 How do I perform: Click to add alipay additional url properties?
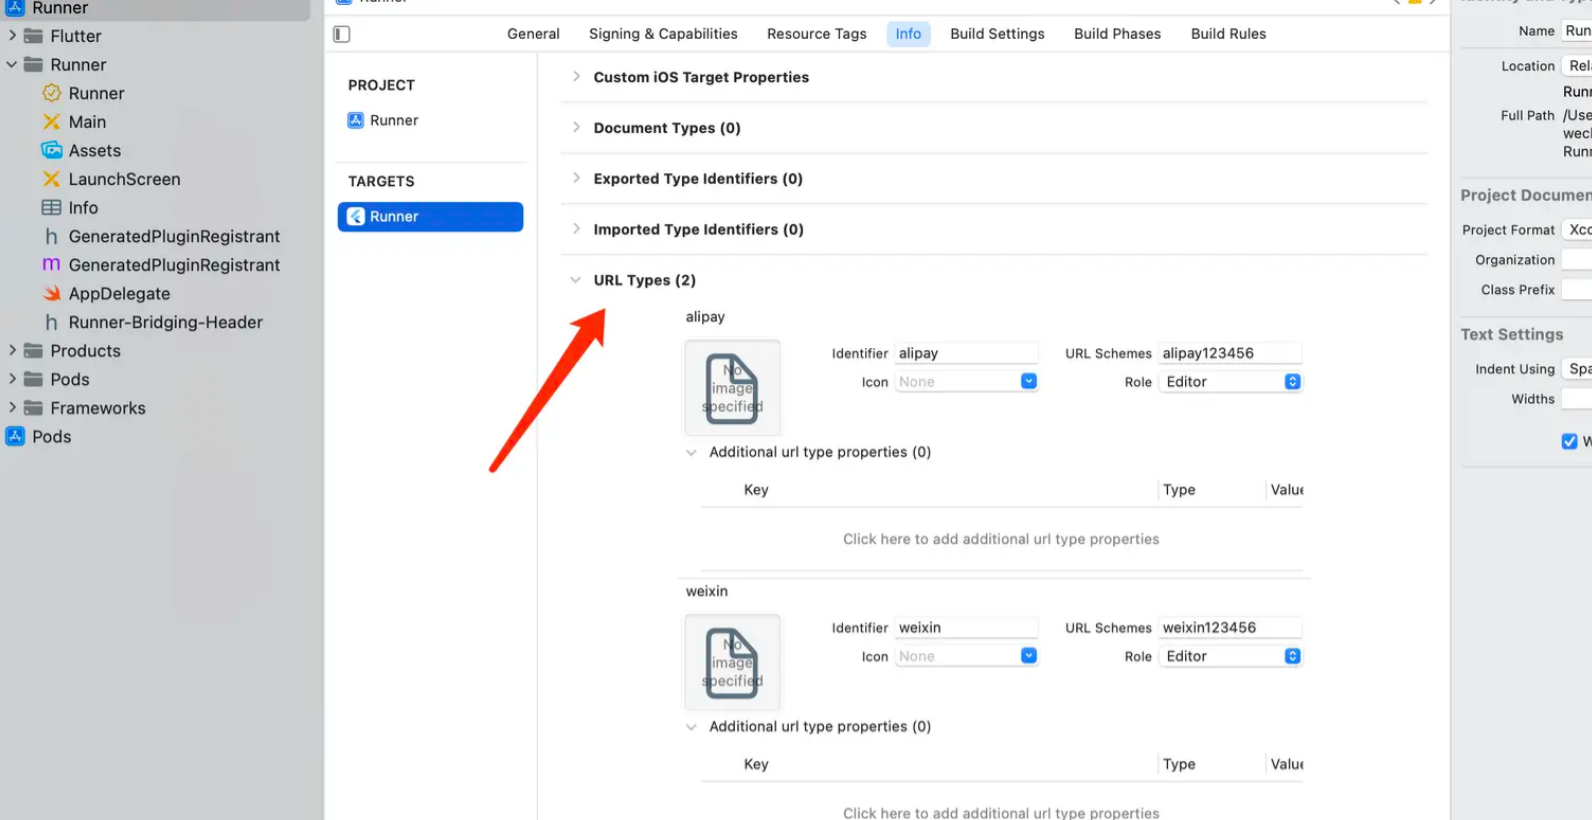coord(1001,539)
